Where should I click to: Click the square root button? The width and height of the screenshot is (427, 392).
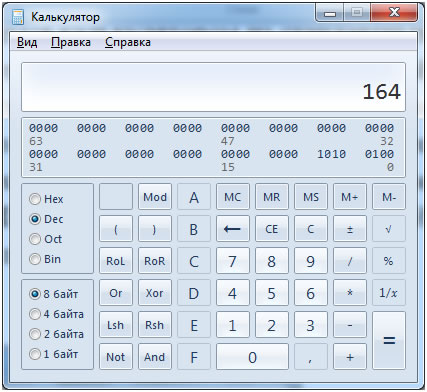pos(389,229)
